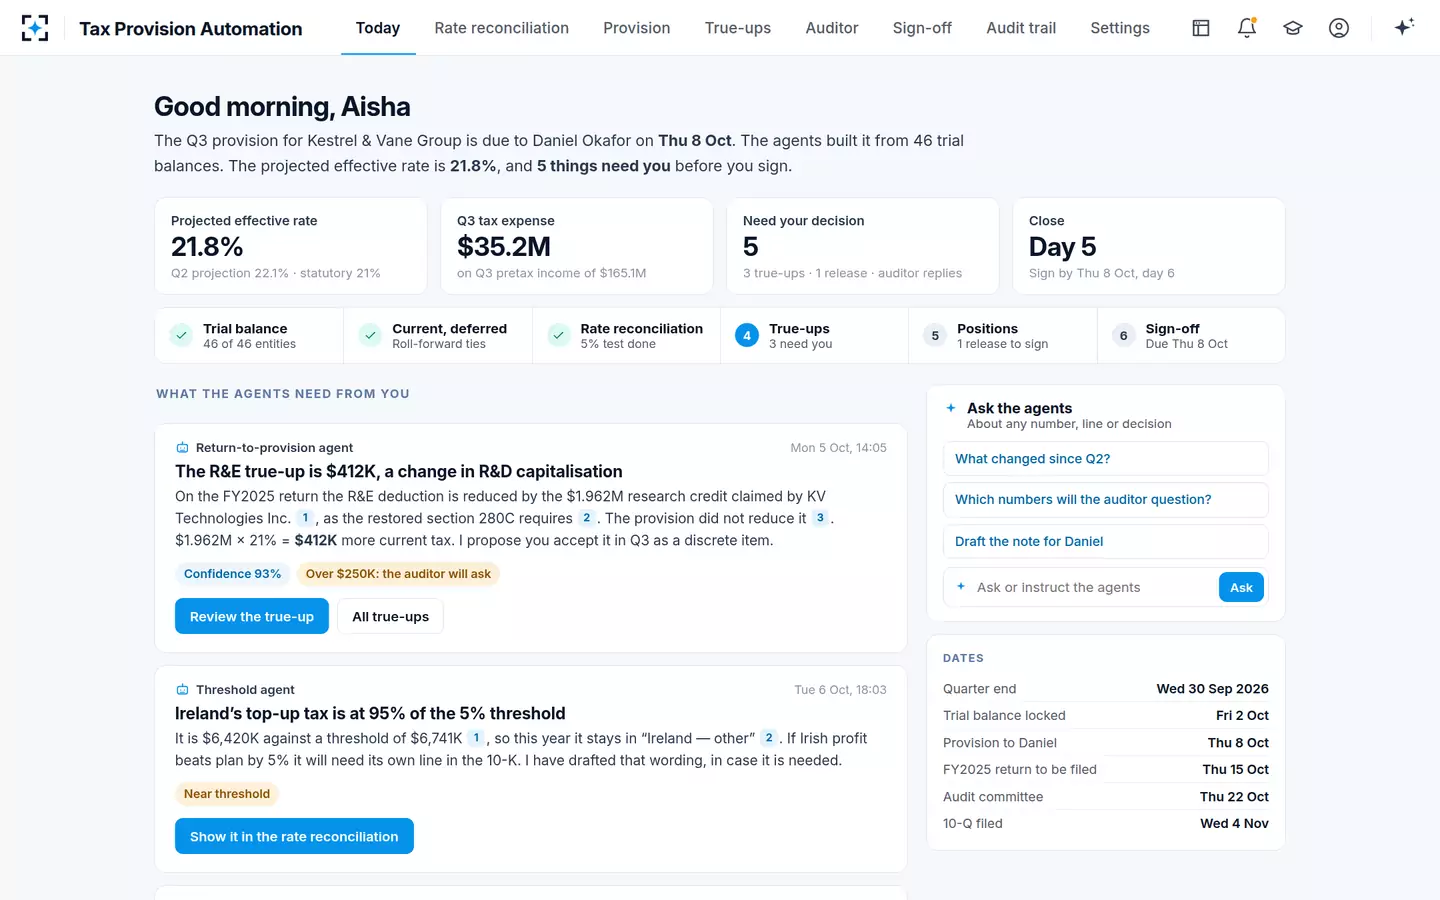Open citation 2 after Ireland — other
This screenshot has height=900, width=1440.
(x=768, y=738)
